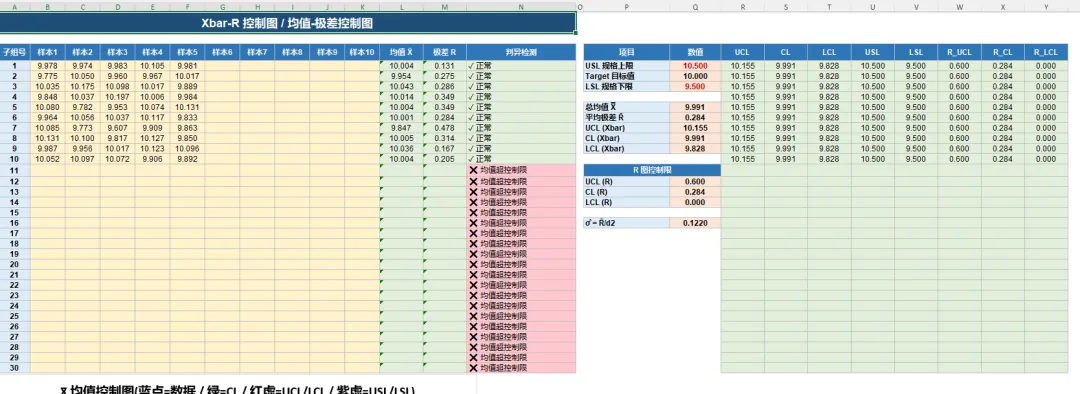This screenshot has width=1080, height=394.
Task: Select the cell containing 10.123
Action: 152,149
